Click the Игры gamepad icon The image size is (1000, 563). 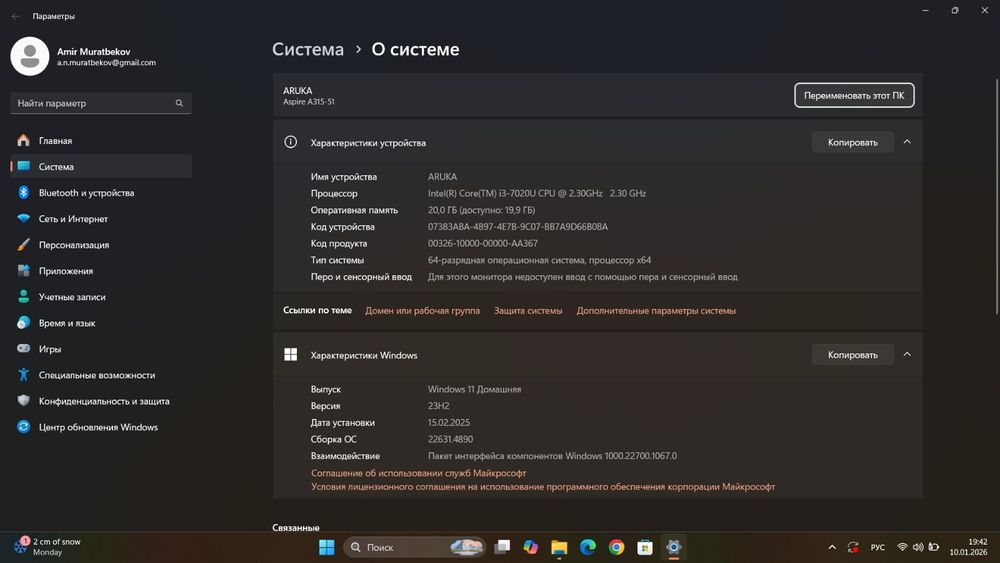coord(24,349)
